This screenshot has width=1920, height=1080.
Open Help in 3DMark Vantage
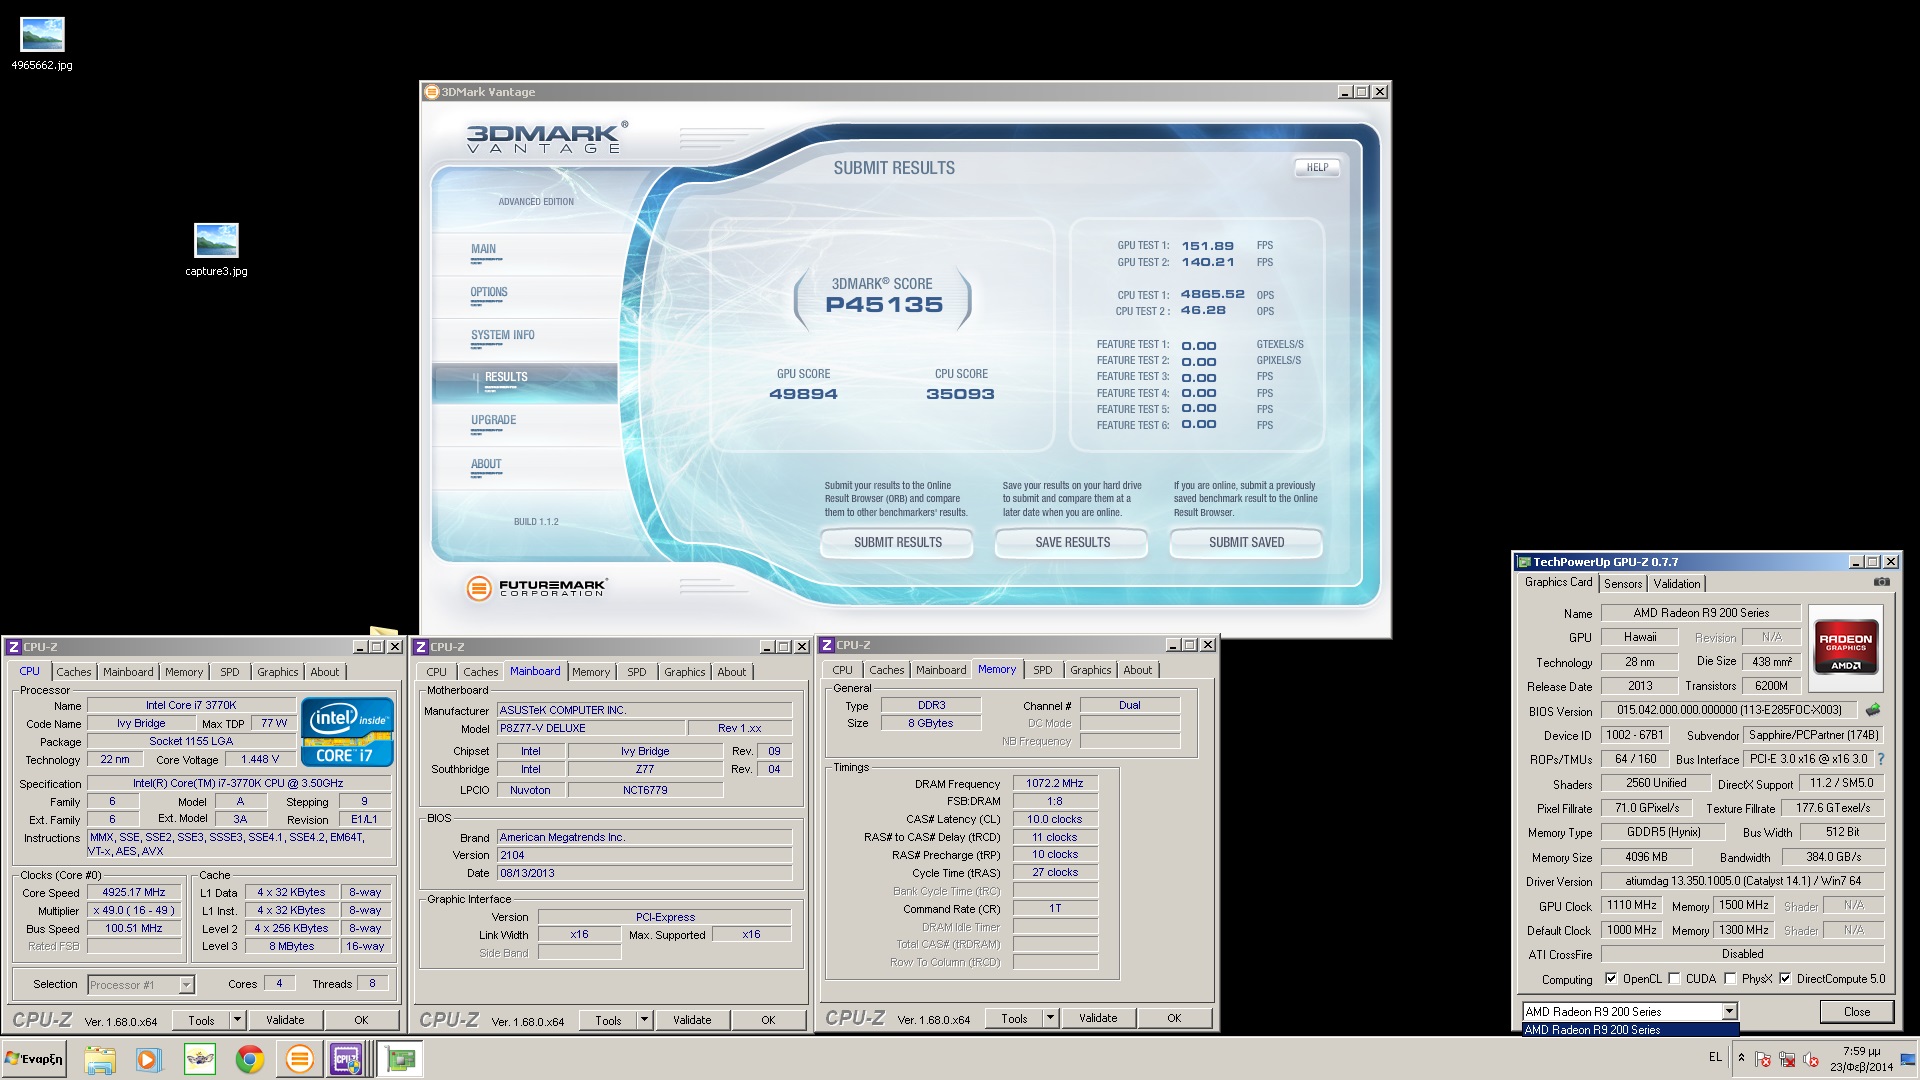1317,168
